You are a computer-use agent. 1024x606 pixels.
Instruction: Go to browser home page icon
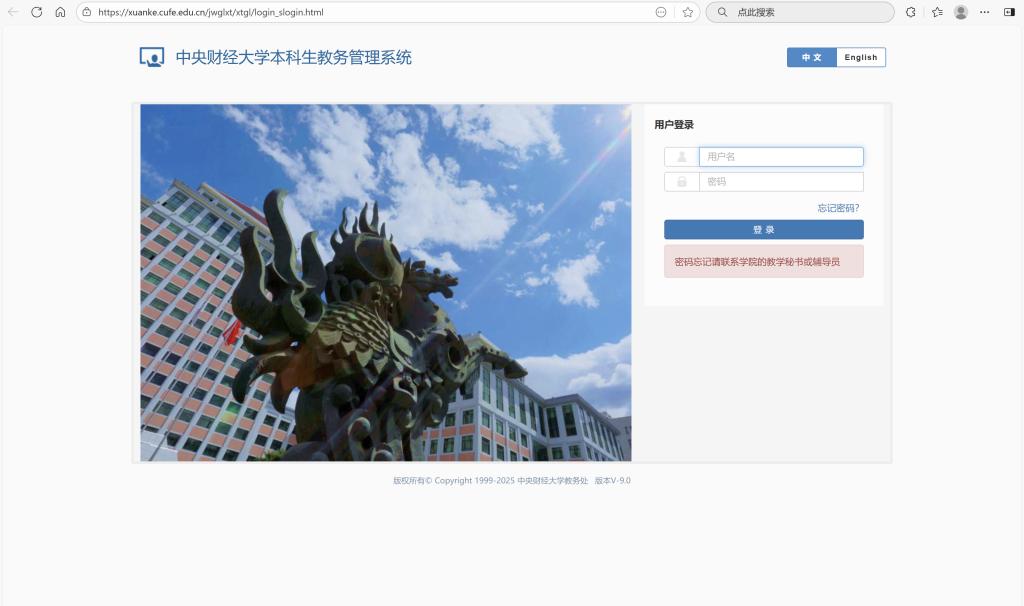[x=60, y=12]
